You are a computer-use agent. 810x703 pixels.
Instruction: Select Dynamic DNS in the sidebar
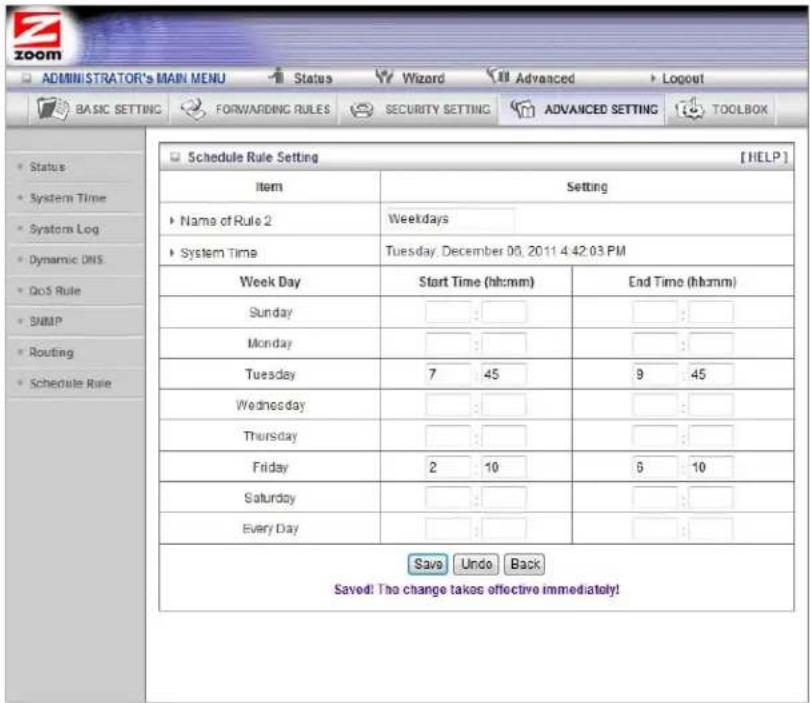pyautogui.click(x=66, y=260)
